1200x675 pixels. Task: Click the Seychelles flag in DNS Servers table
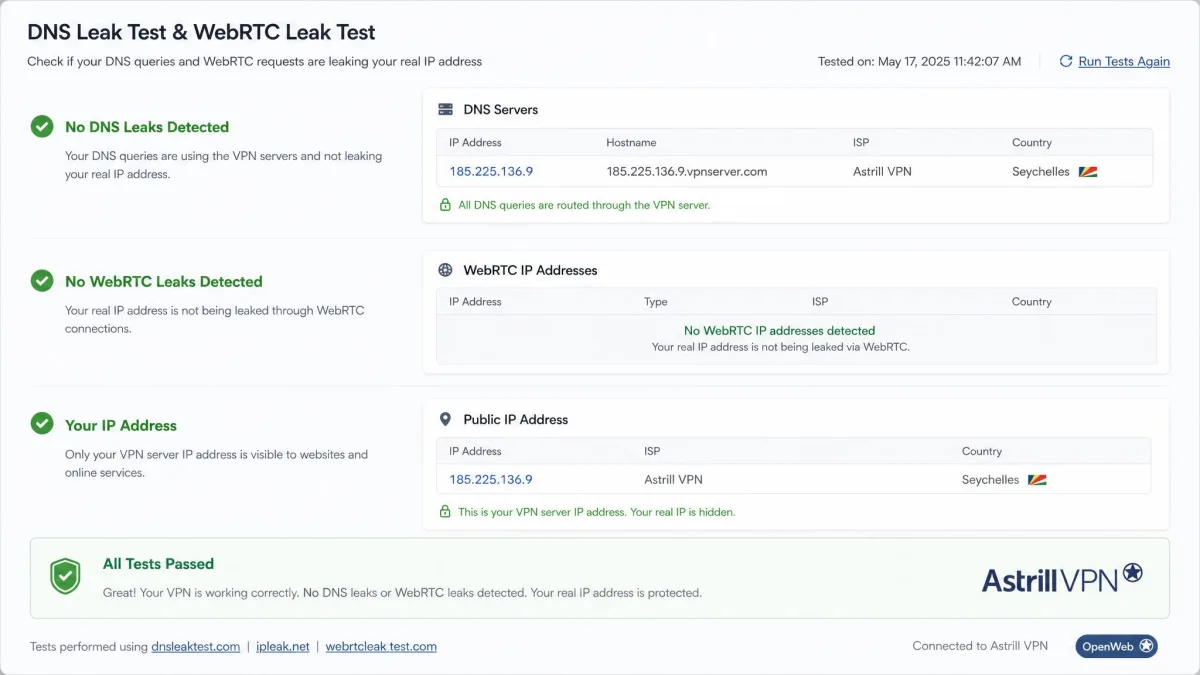tap(1088, 172)
